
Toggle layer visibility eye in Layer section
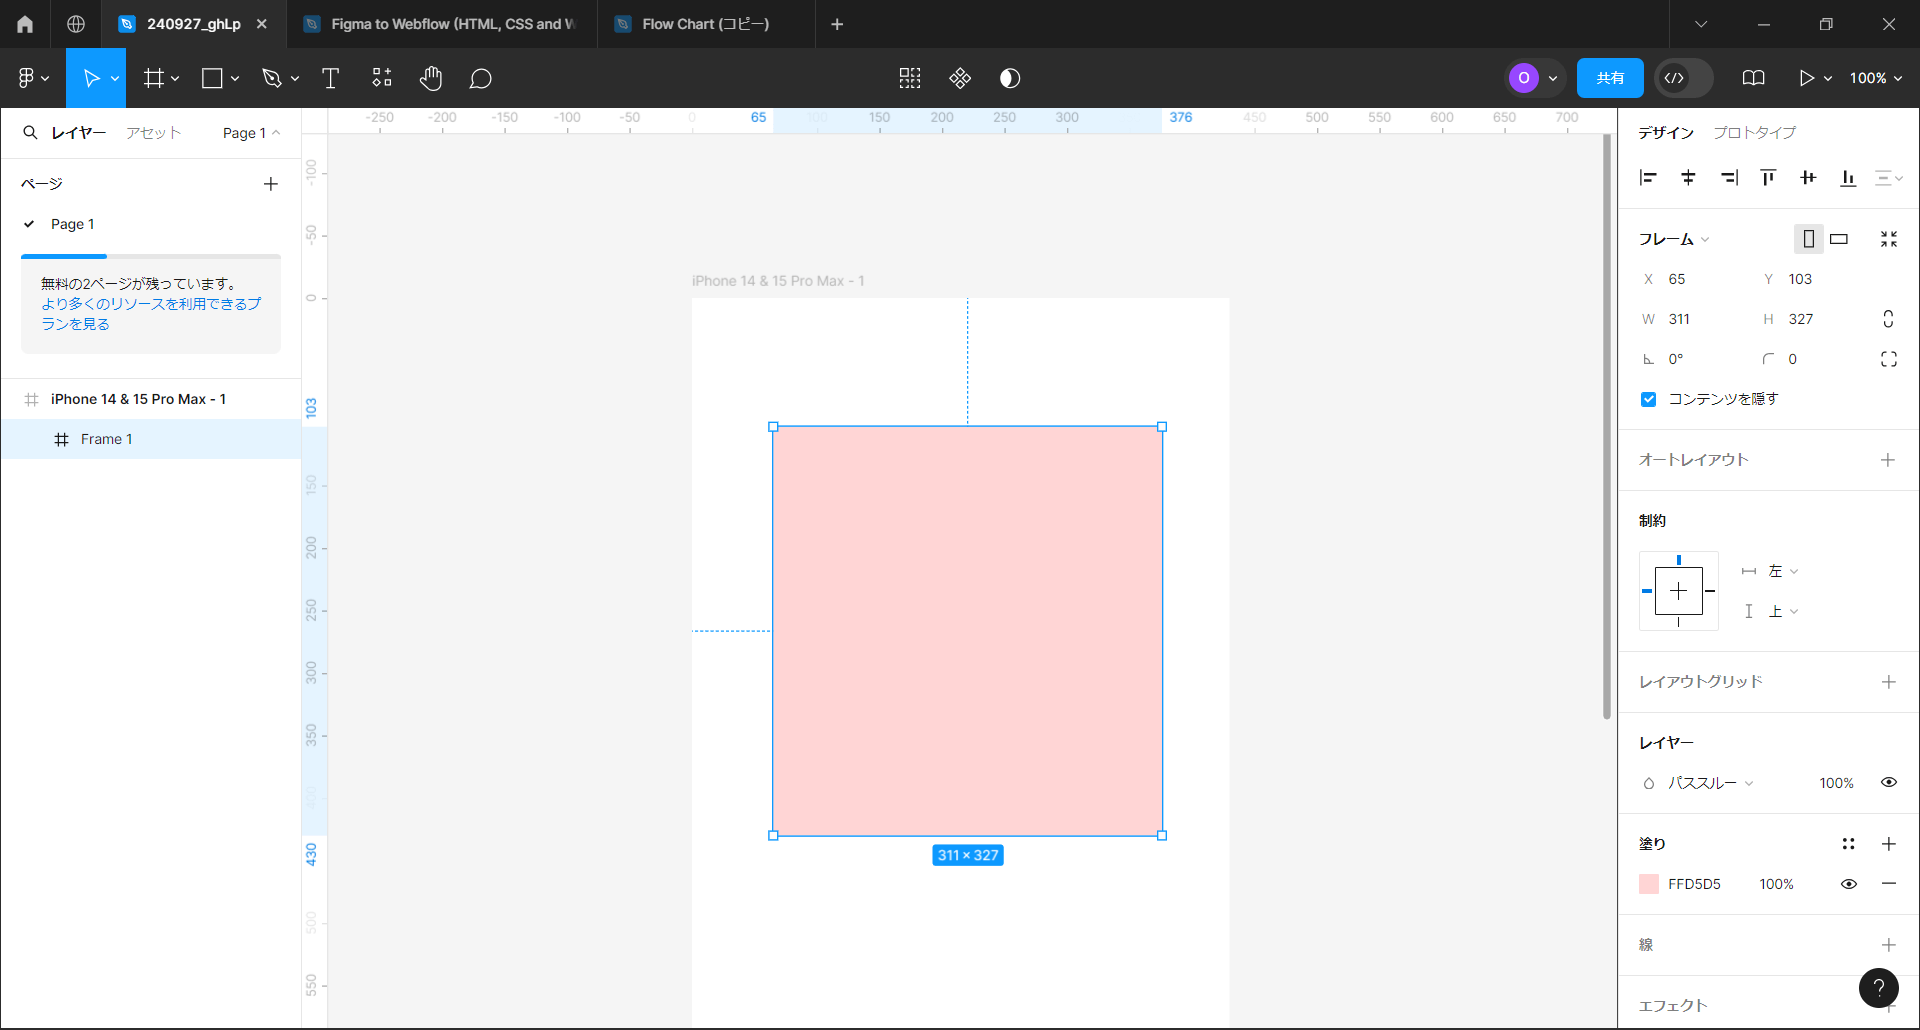click(x=1889, y=783)
